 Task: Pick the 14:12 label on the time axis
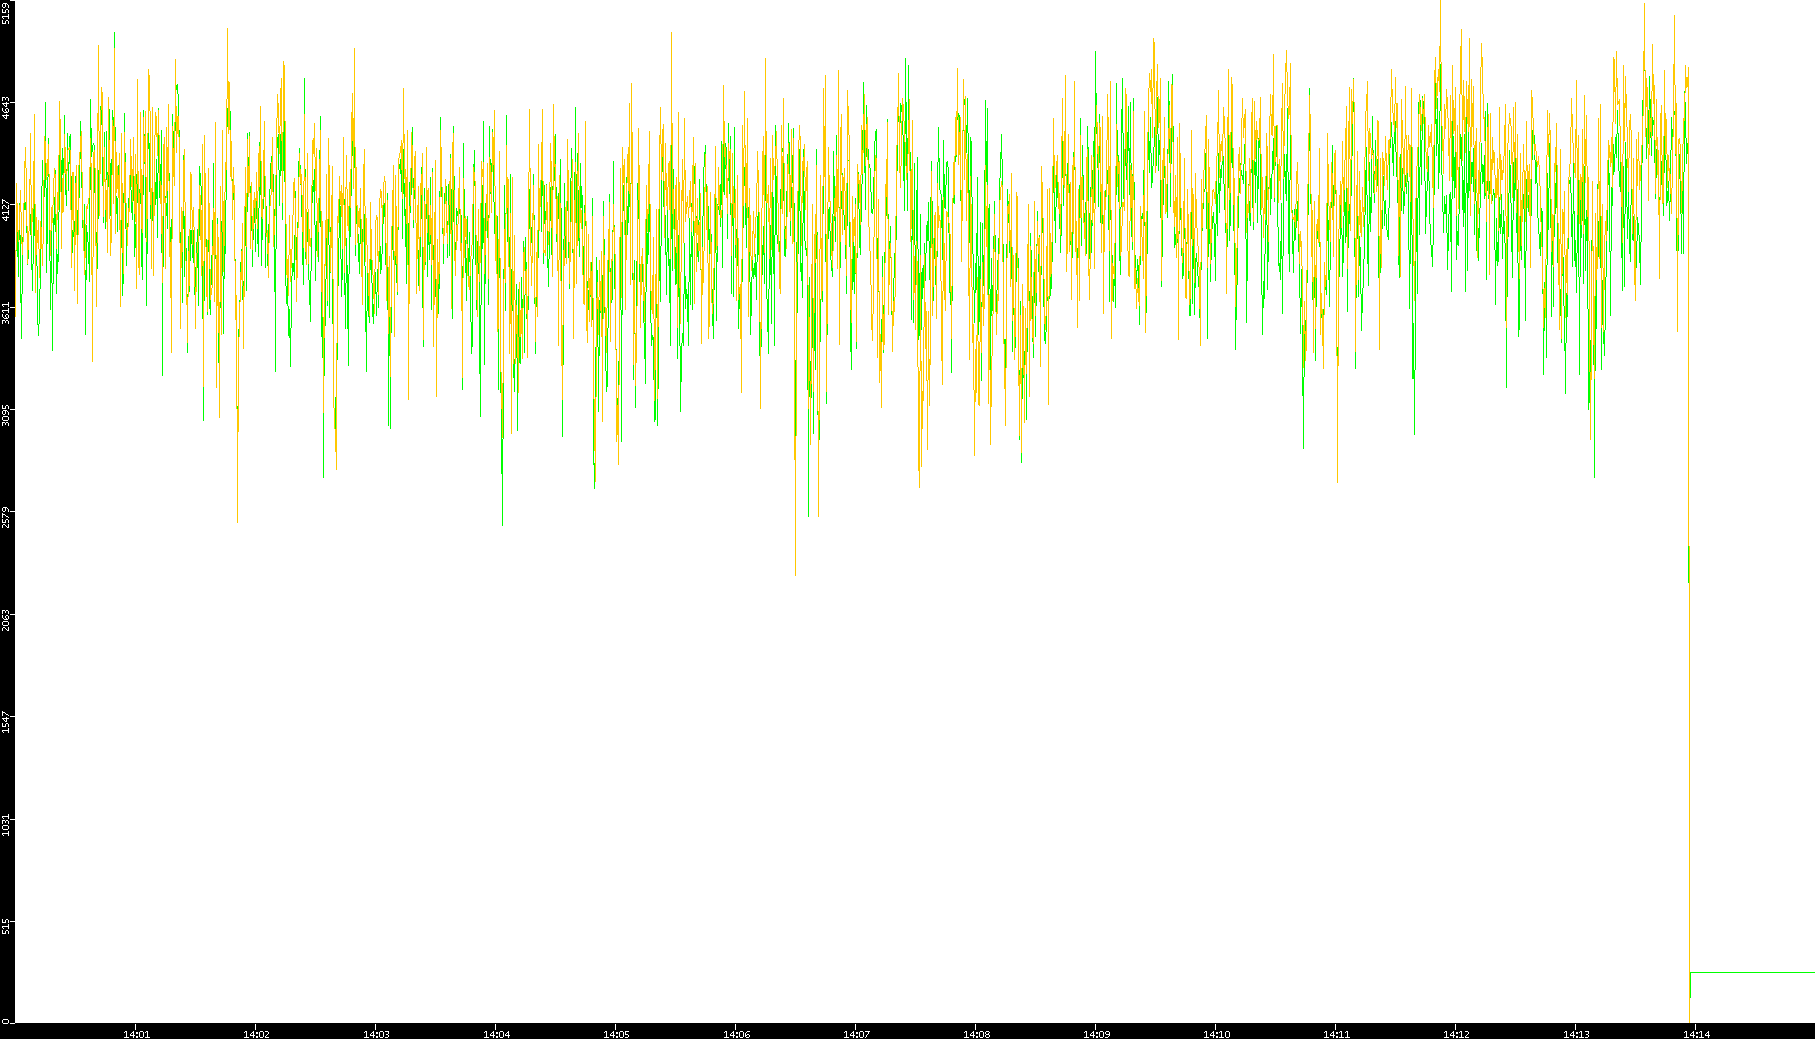(x=1456, y=1034)
